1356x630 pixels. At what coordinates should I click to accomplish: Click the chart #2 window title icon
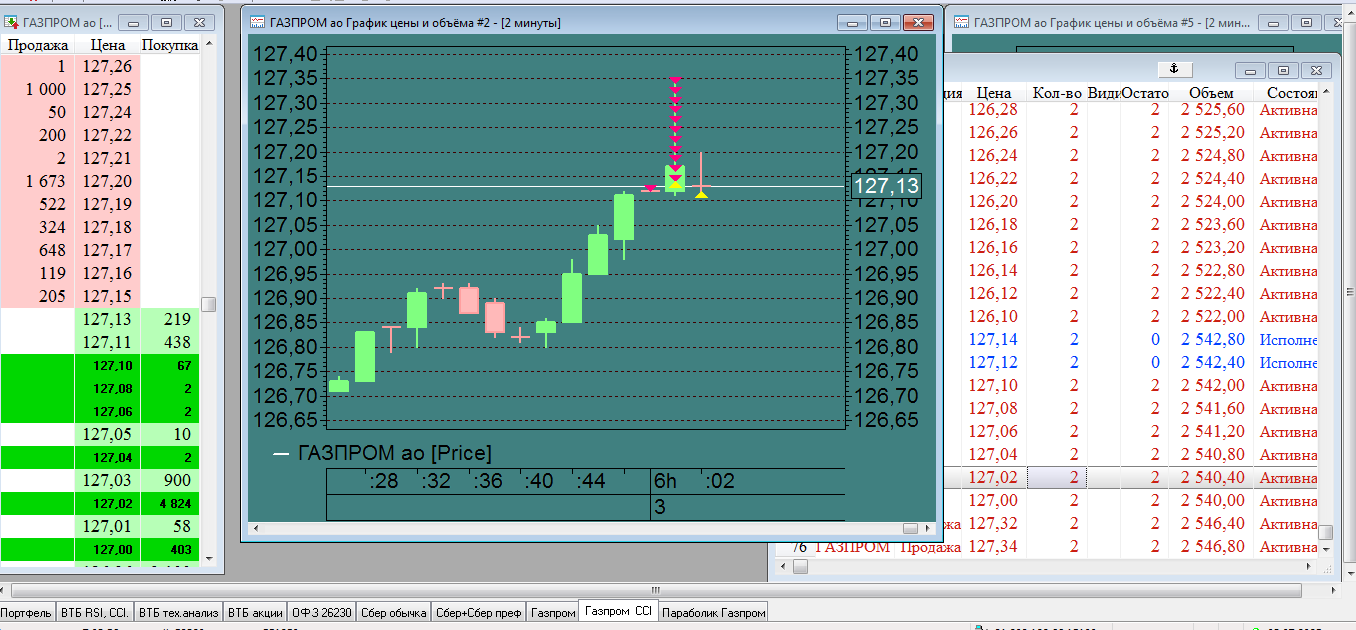257,22
